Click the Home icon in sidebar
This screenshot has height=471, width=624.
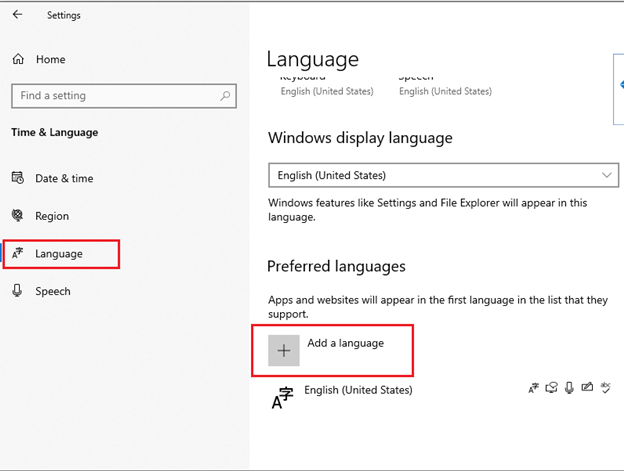[18, 60]
